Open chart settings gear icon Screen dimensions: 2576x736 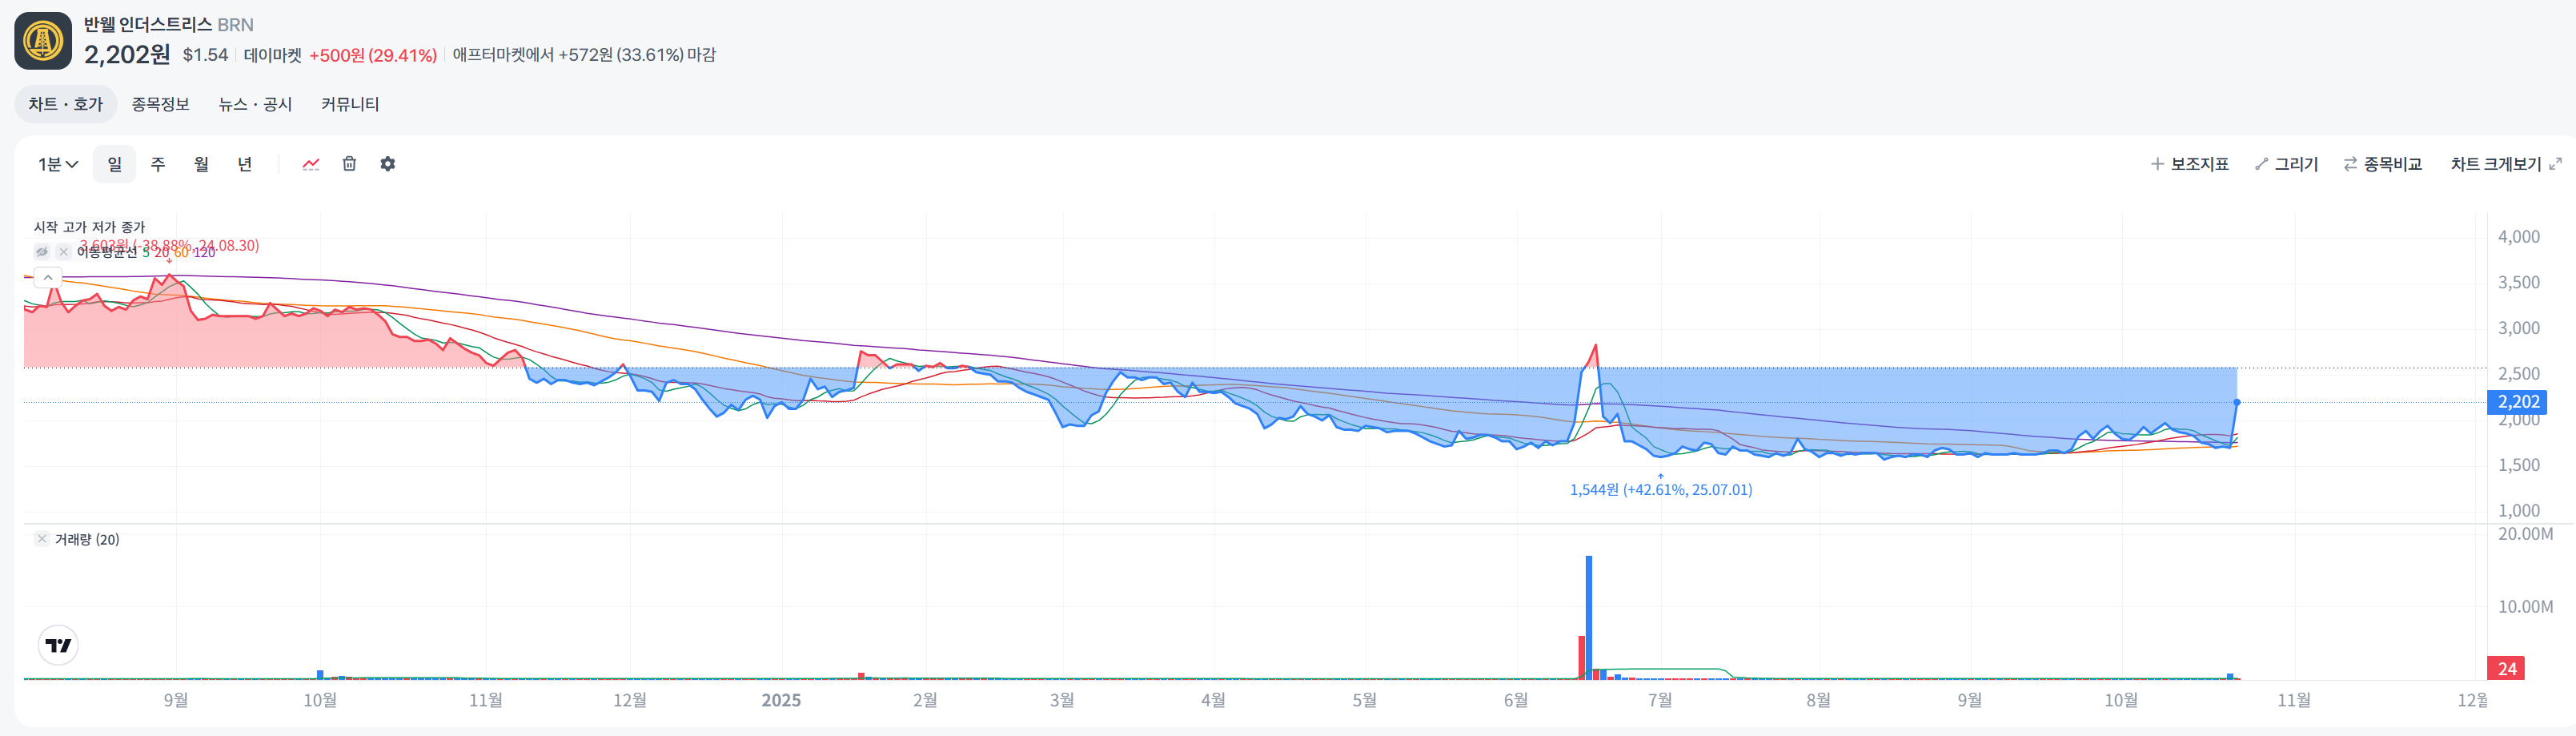(388, 164)
